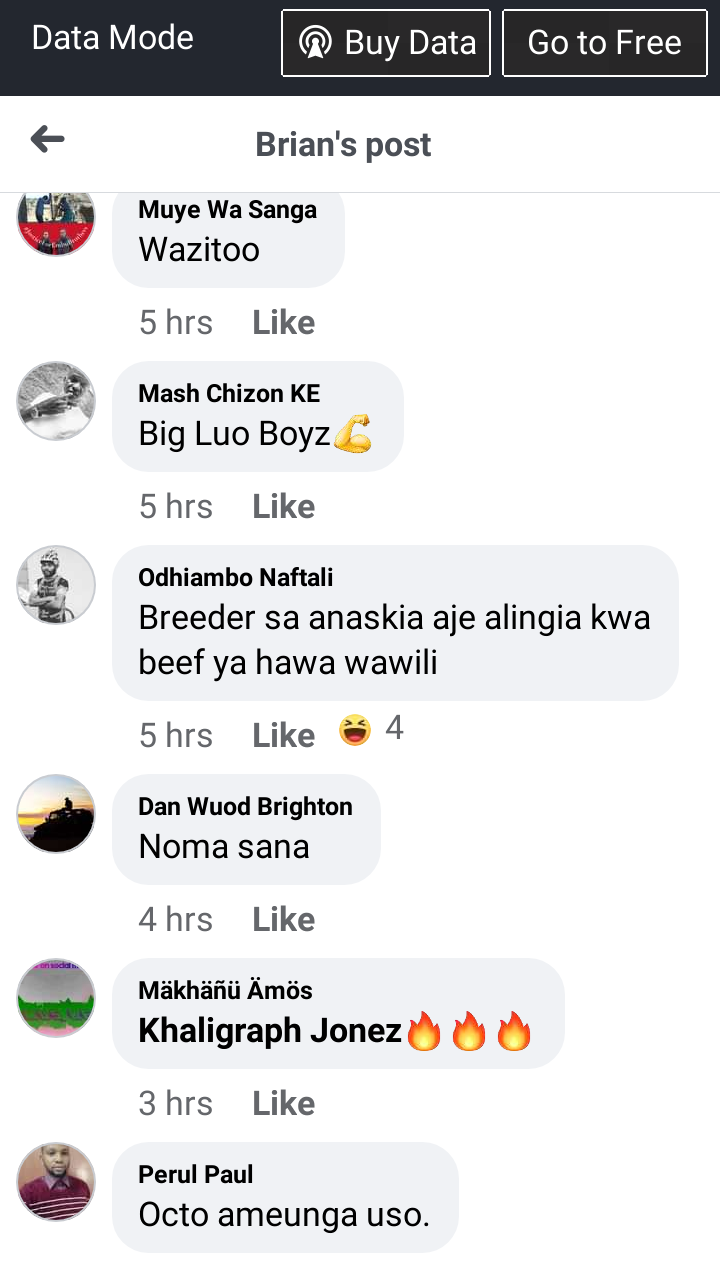Open Mash Chizon KE's avatar
This screenshot has height=1262, width=720.
(x=56, y=401)
